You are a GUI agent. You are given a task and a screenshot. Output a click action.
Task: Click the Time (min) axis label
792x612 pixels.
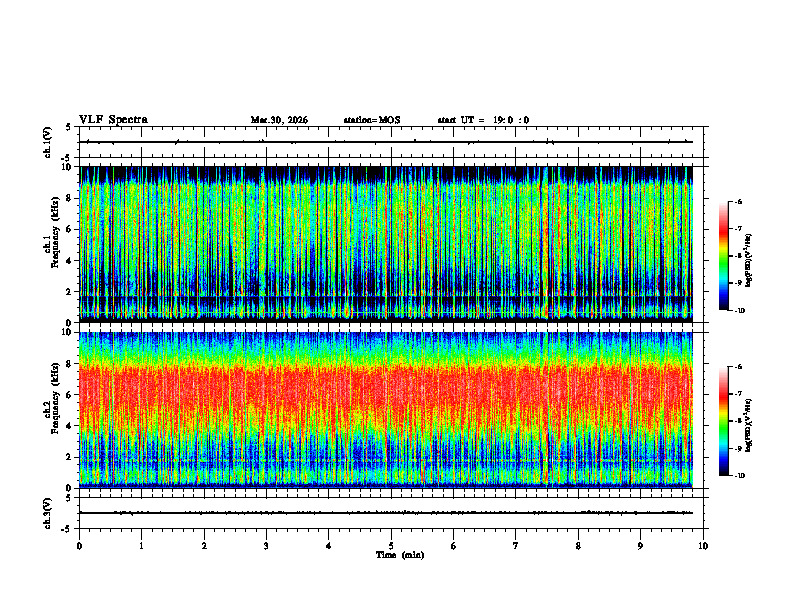[x=400, y=555]
